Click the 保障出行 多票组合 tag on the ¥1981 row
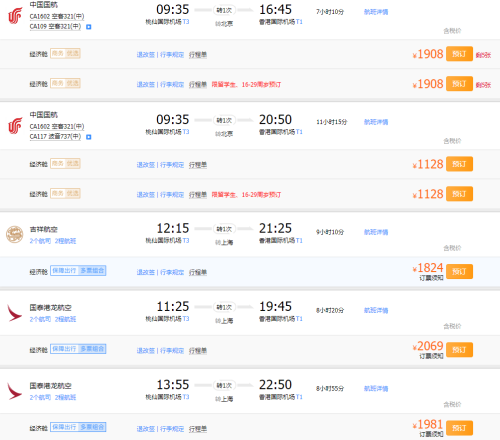500x440 pixels. point(78,427)
